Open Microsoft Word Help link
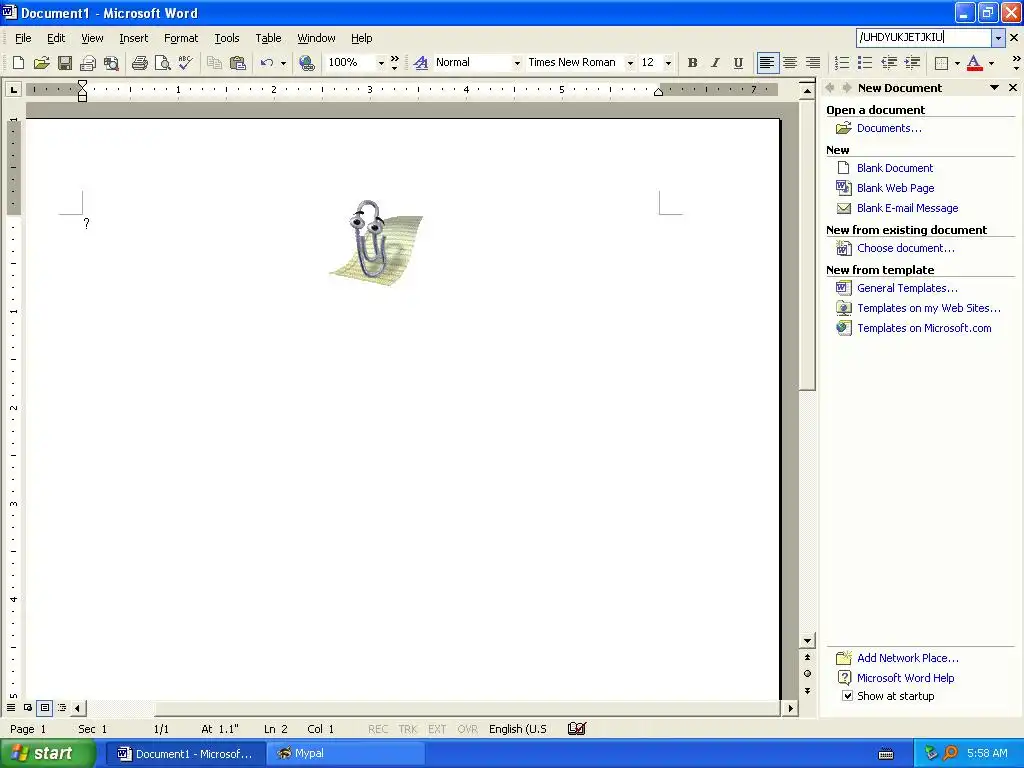1024x768 pixels. [x=905, y=678]
